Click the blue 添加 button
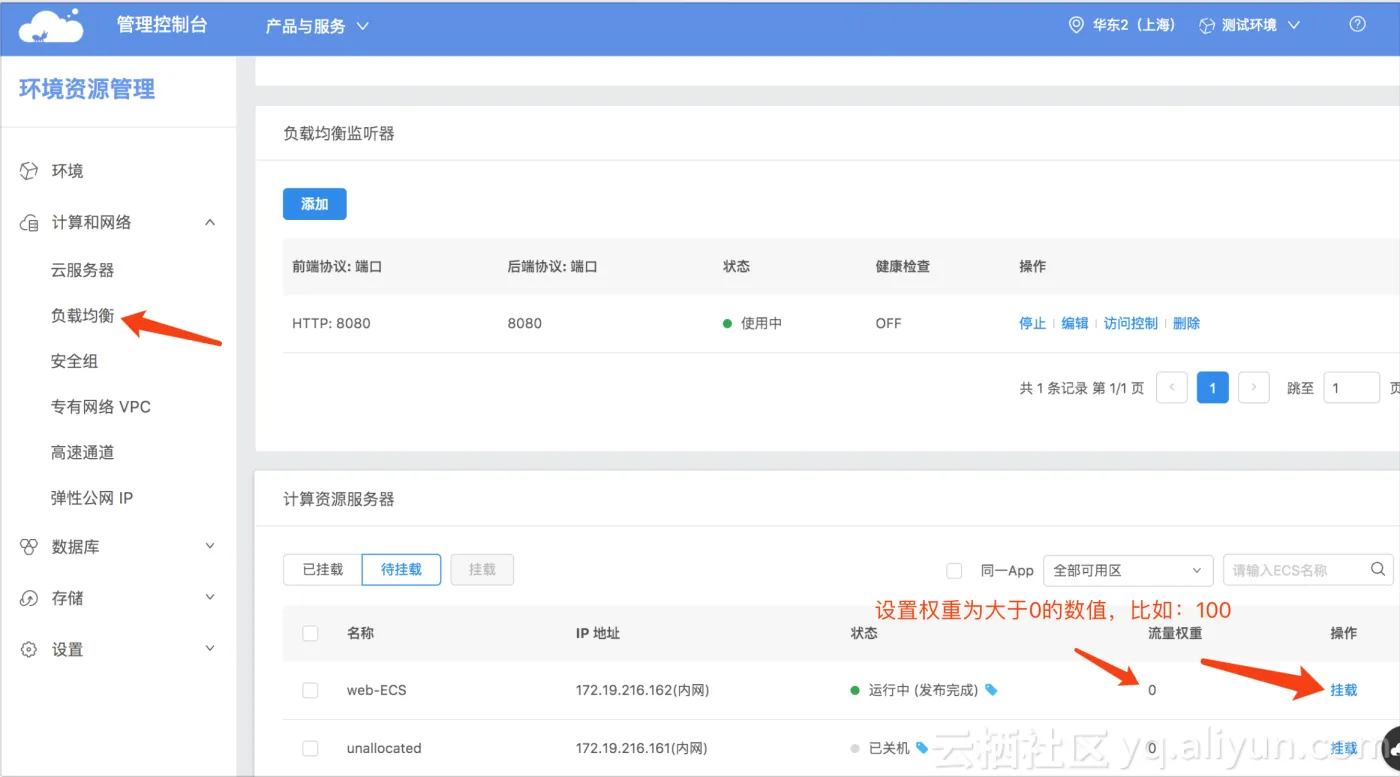The image size is (1400, 777). (x=315, y=204)
